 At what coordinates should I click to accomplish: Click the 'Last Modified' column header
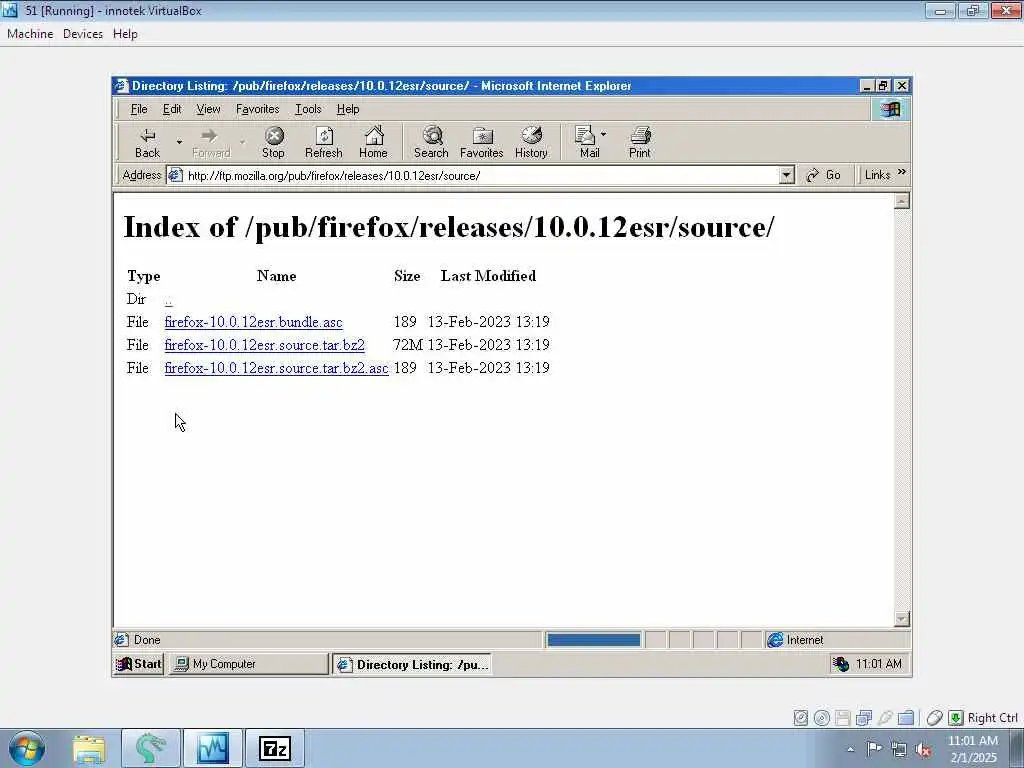click(x=488, y=276)
